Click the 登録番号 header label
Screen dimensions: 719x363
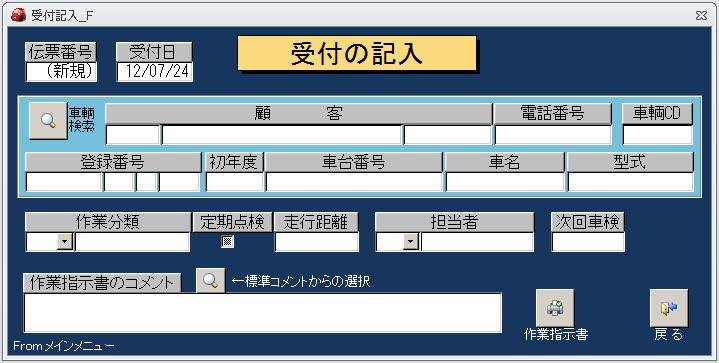point(113,162)
